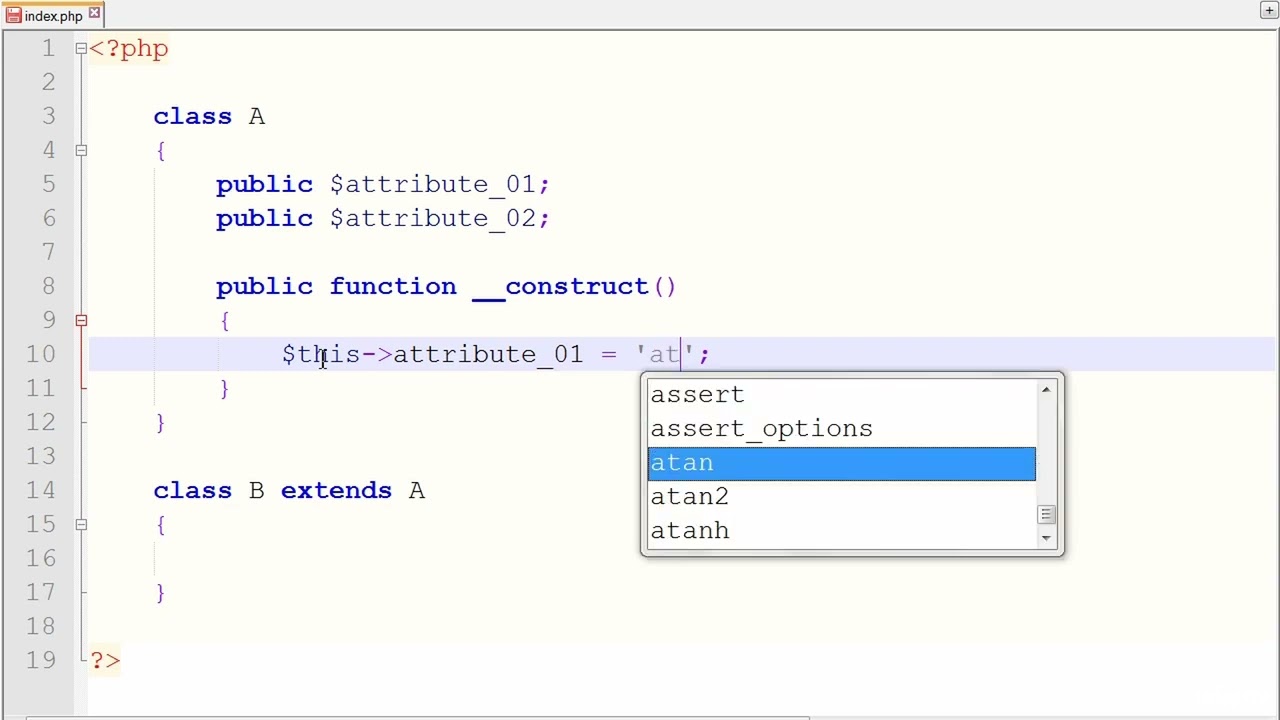Image resolution: width=1280 pixels, height=720 pixels.
Task: Click line number 14 in margin
Action: (x=40, y=490)
